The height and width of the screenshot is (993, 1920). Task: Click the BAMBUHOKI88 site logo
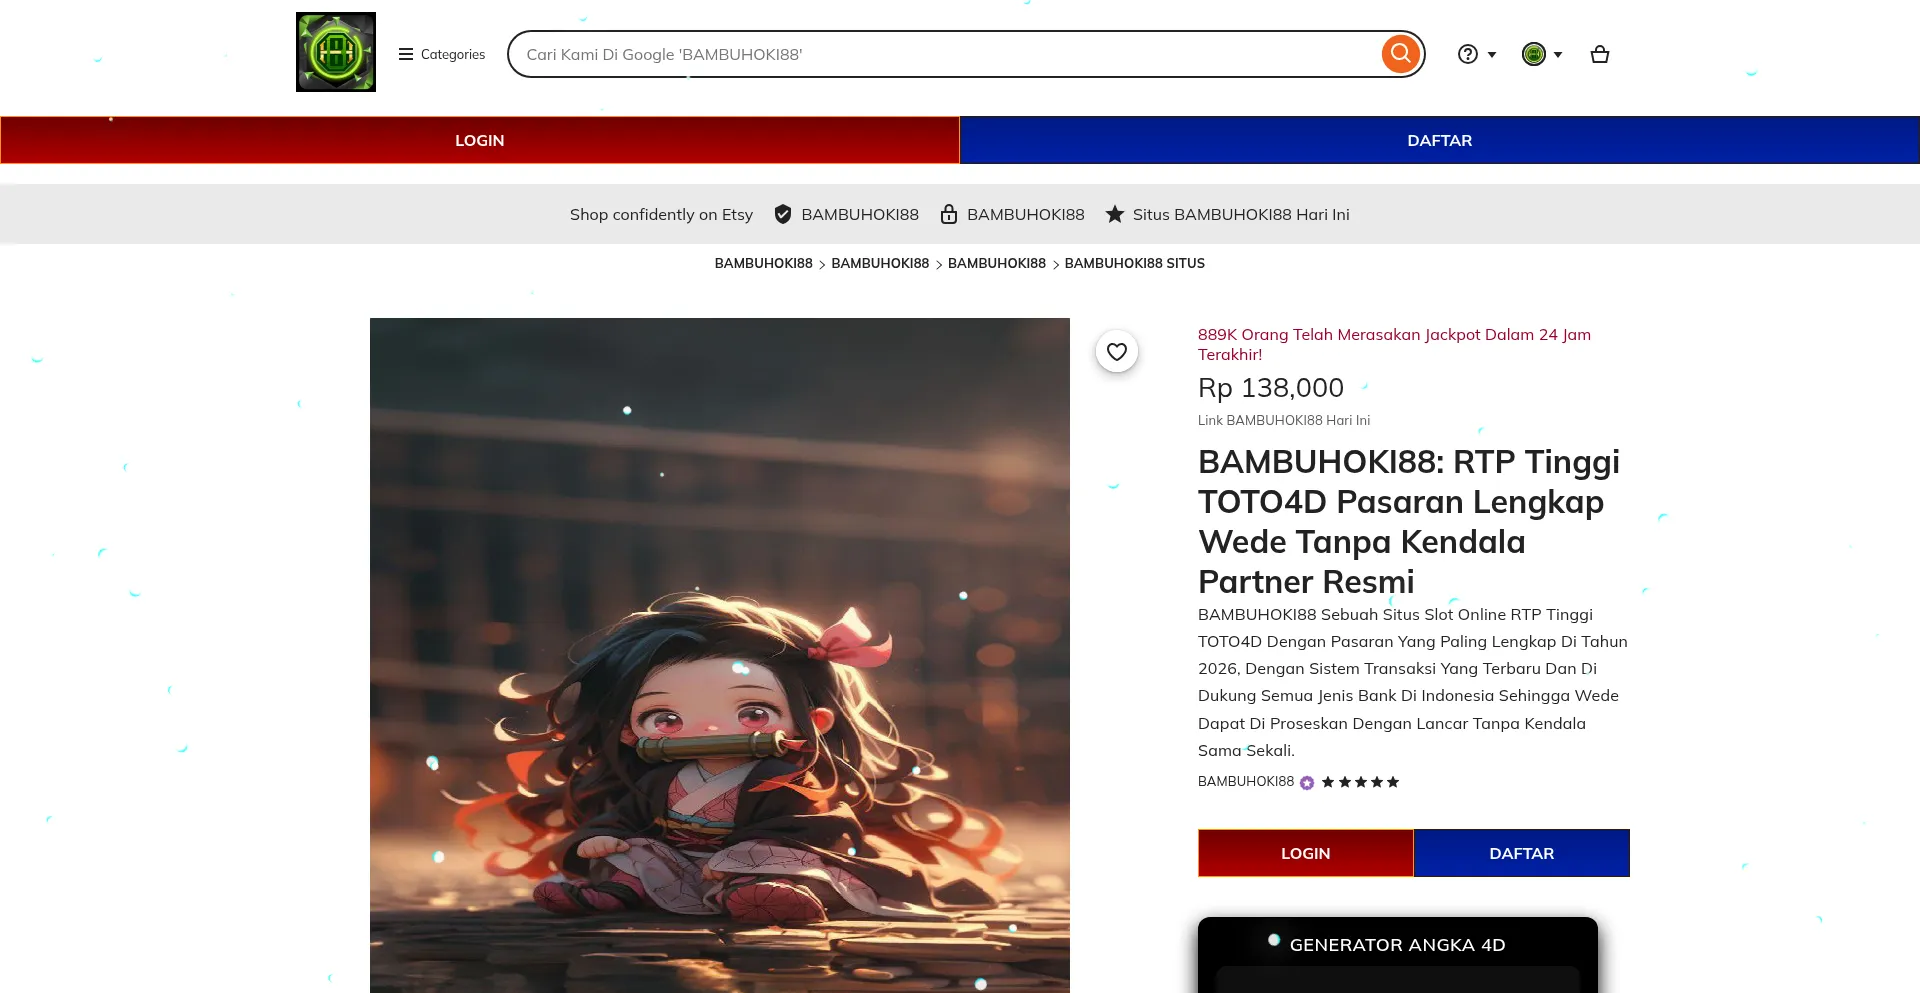point(336,52)
